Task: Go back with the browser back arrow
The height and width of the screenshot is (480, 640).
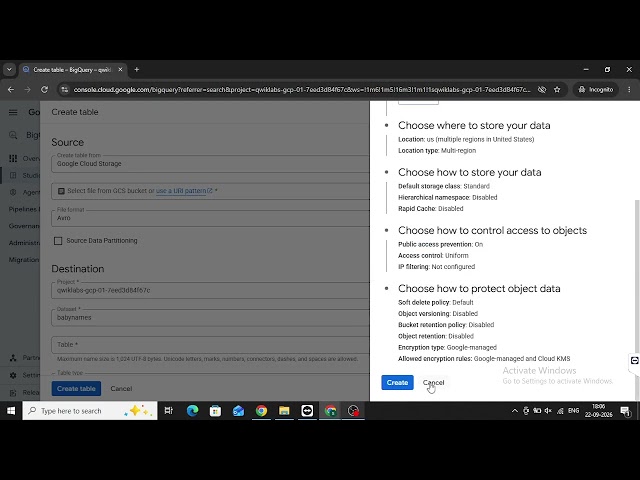Action: click(11, 89)
